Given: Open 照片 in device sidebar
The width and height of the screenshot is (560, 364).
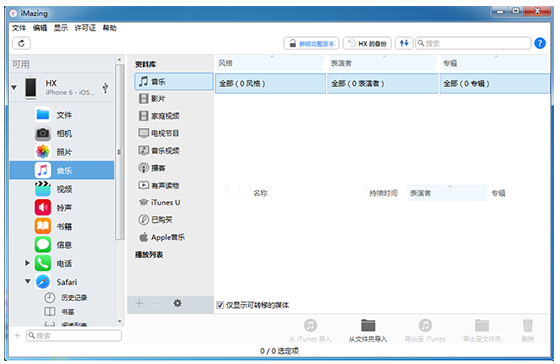Looking at the screenshot, I should point(62,152).
